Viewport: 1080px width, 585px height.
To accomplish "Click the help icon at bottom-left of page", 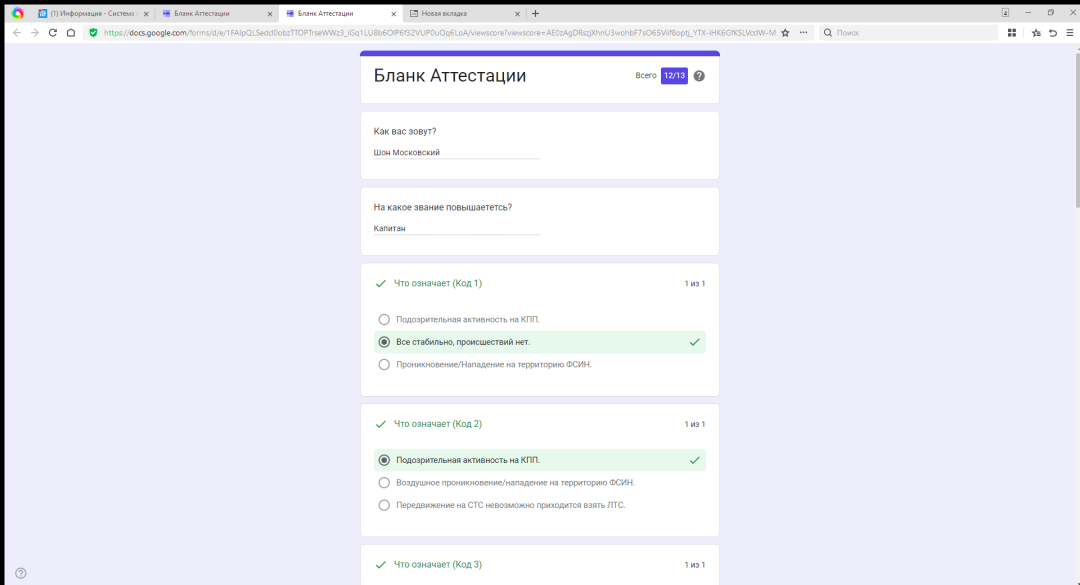I will [21, 573].
